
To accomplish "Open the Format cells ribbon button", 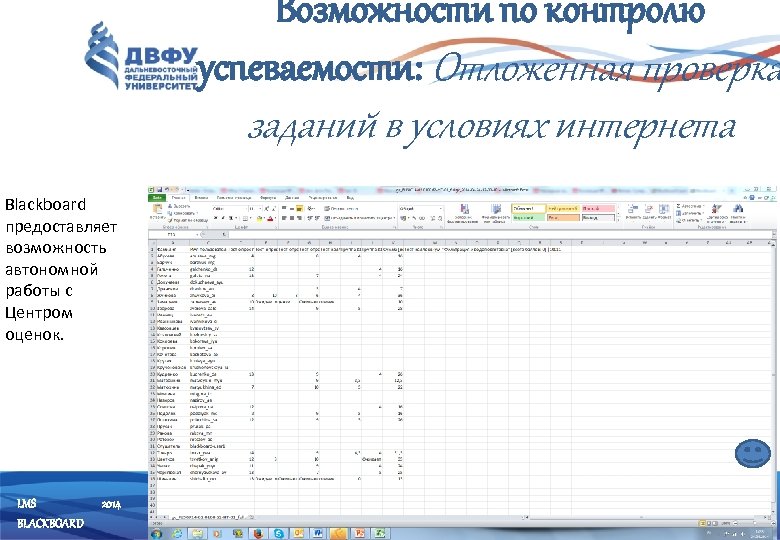I will [664, 211].
